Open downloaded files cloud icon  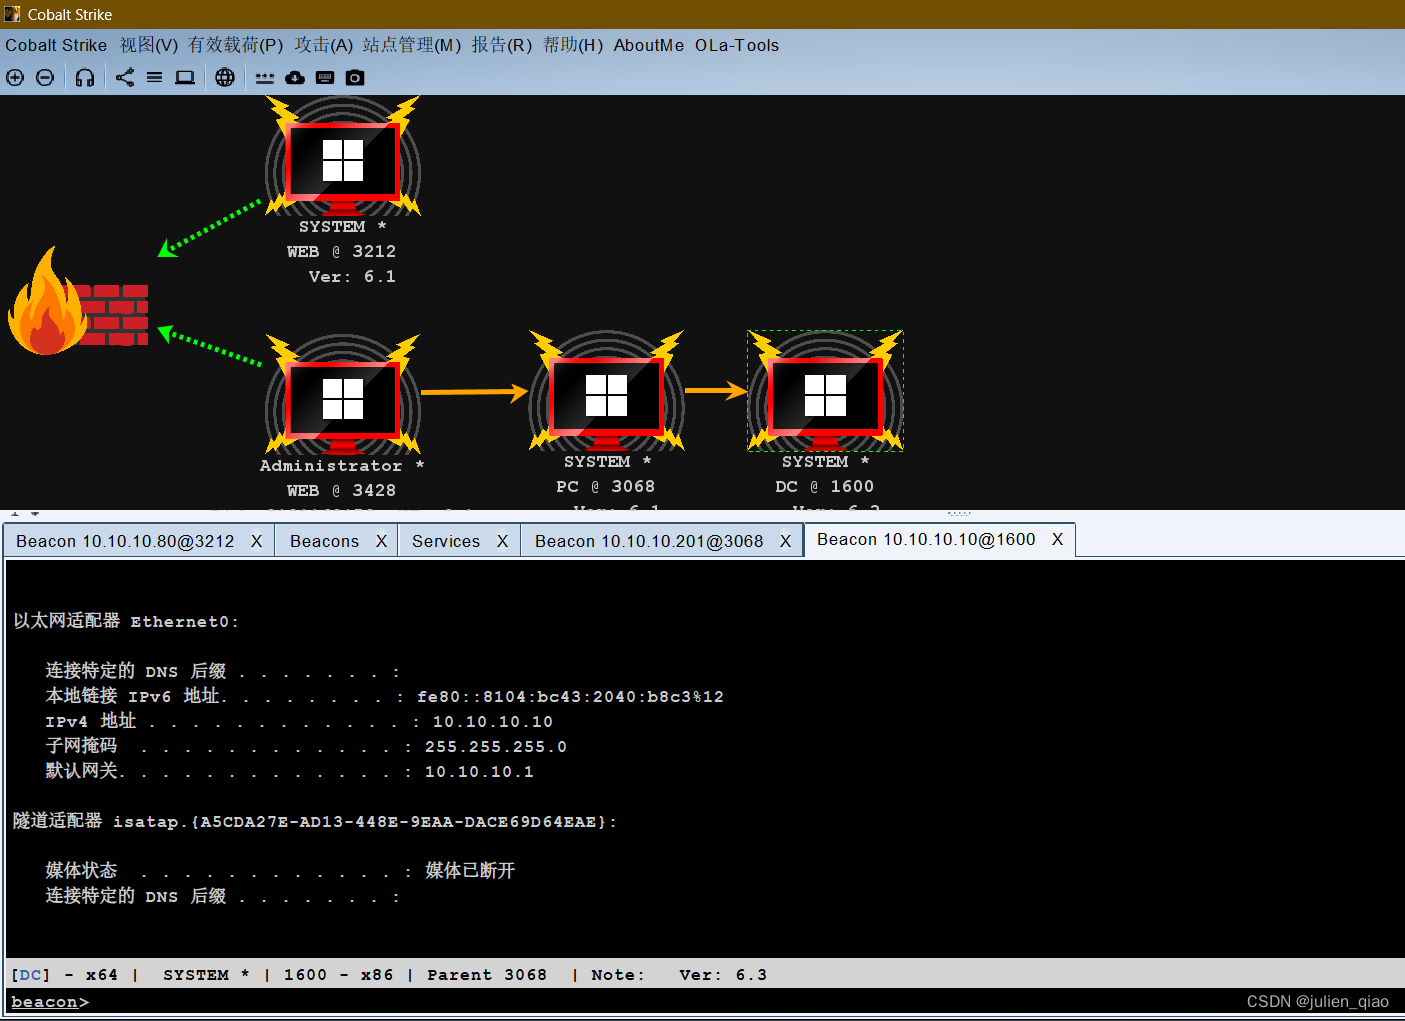[x=295, y=77]
